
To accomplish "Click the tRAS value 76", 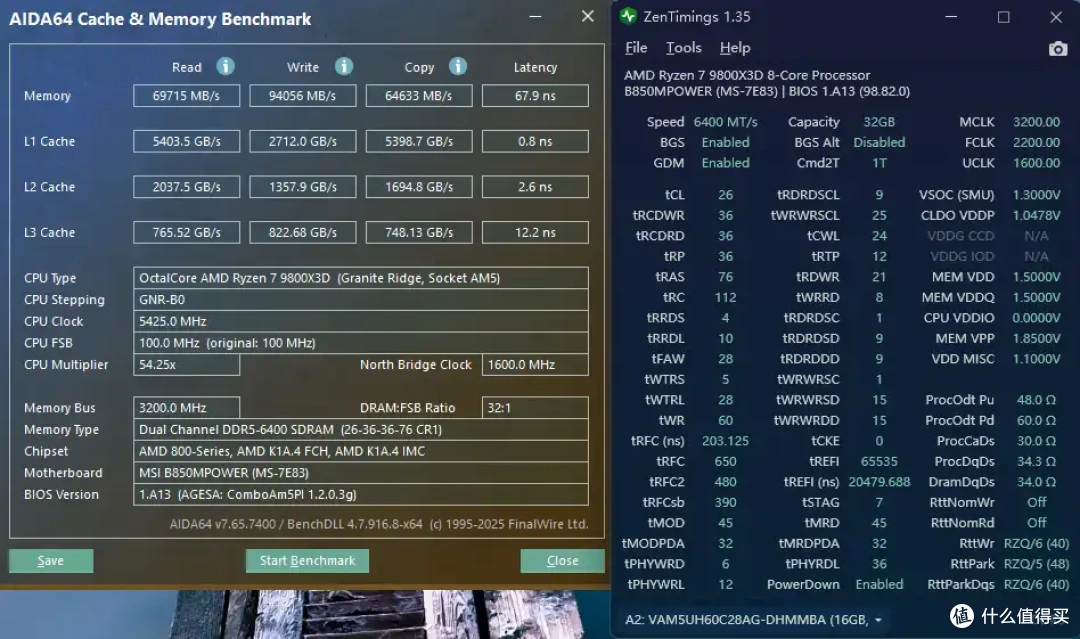I will pyautogui.click(x=725, y=277).
